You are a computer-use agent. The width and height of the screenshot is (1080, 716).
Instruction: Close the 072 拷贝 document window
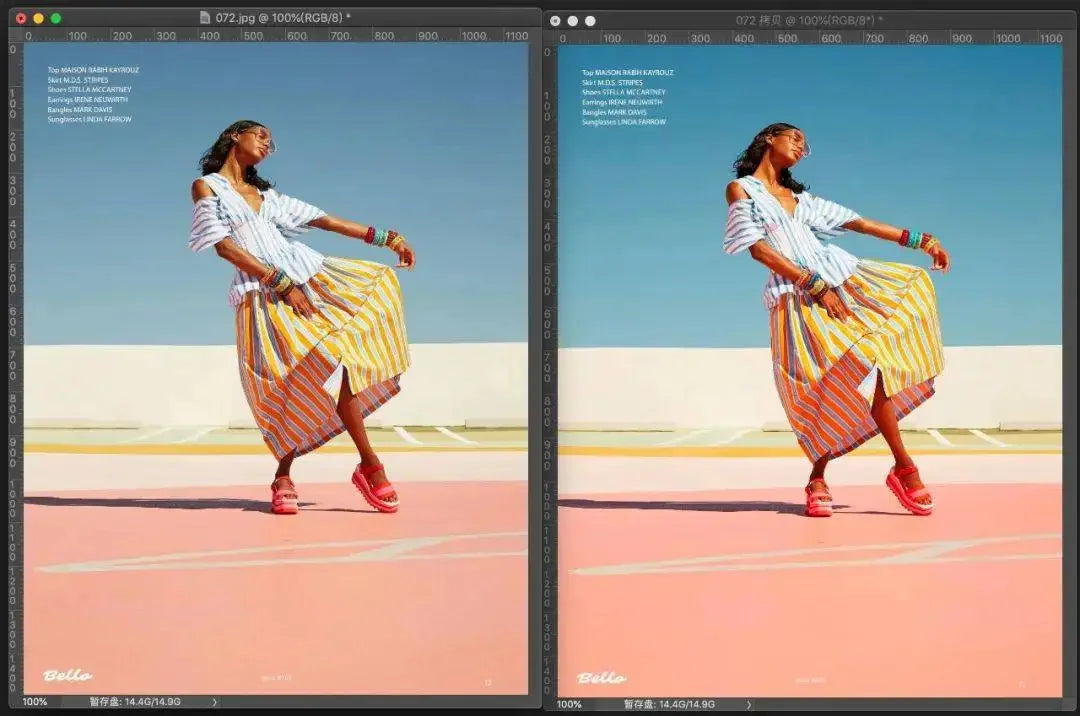point(555,20)
